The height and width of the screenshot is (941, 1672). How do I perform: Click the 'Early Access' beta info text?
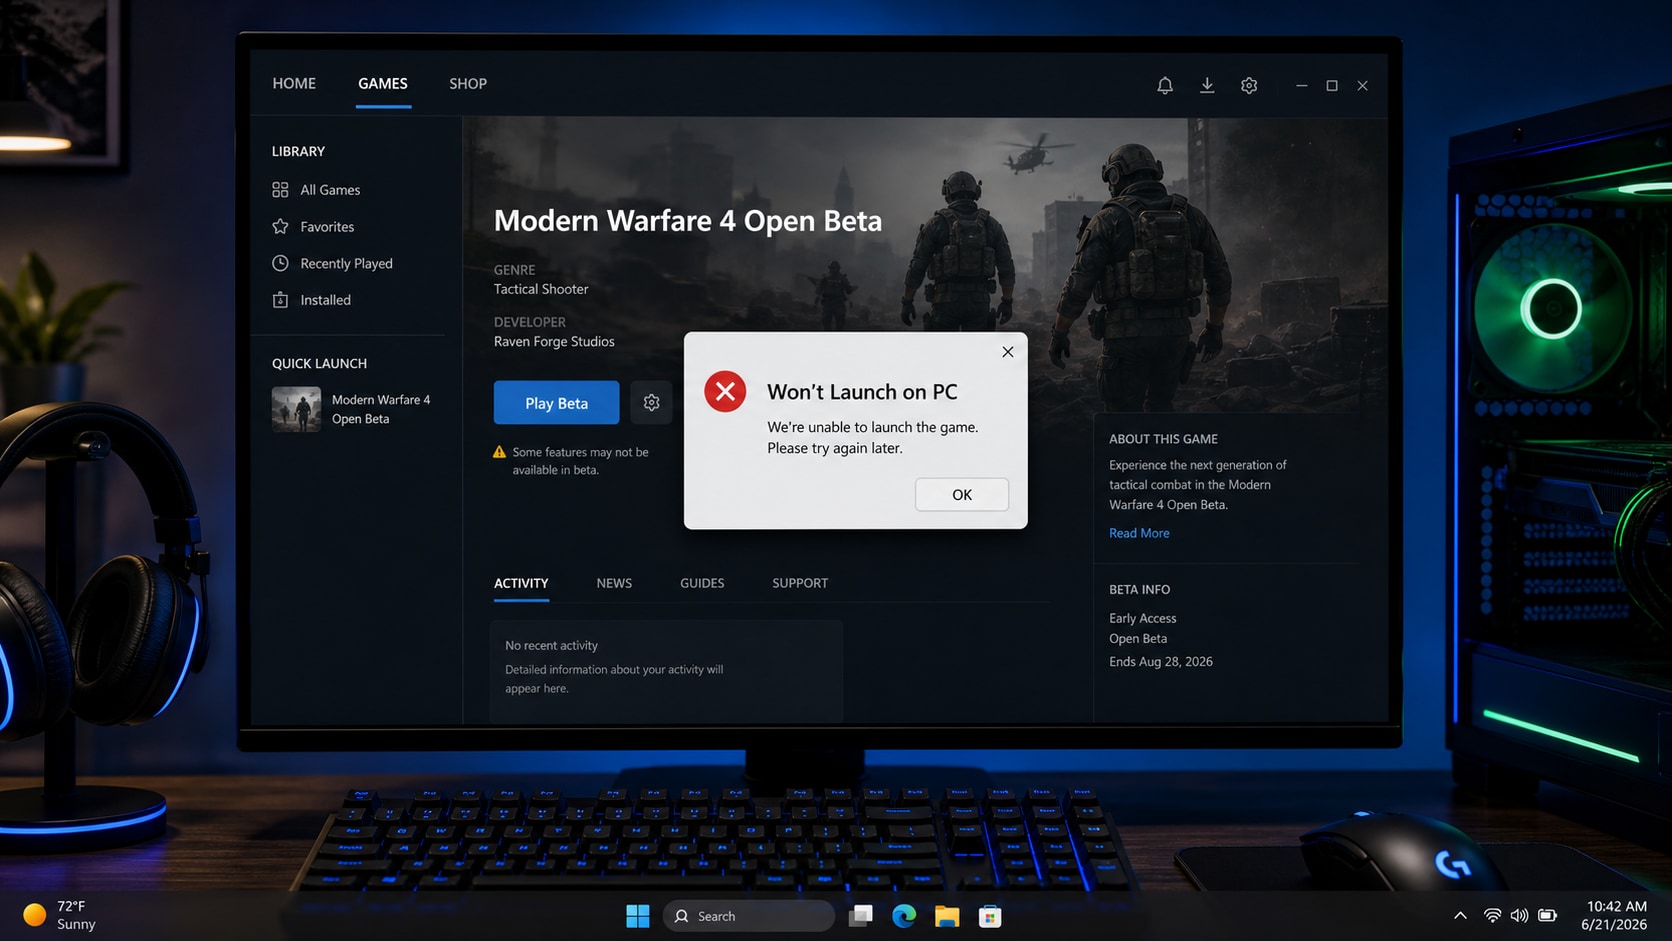(x=1142, y=619)
